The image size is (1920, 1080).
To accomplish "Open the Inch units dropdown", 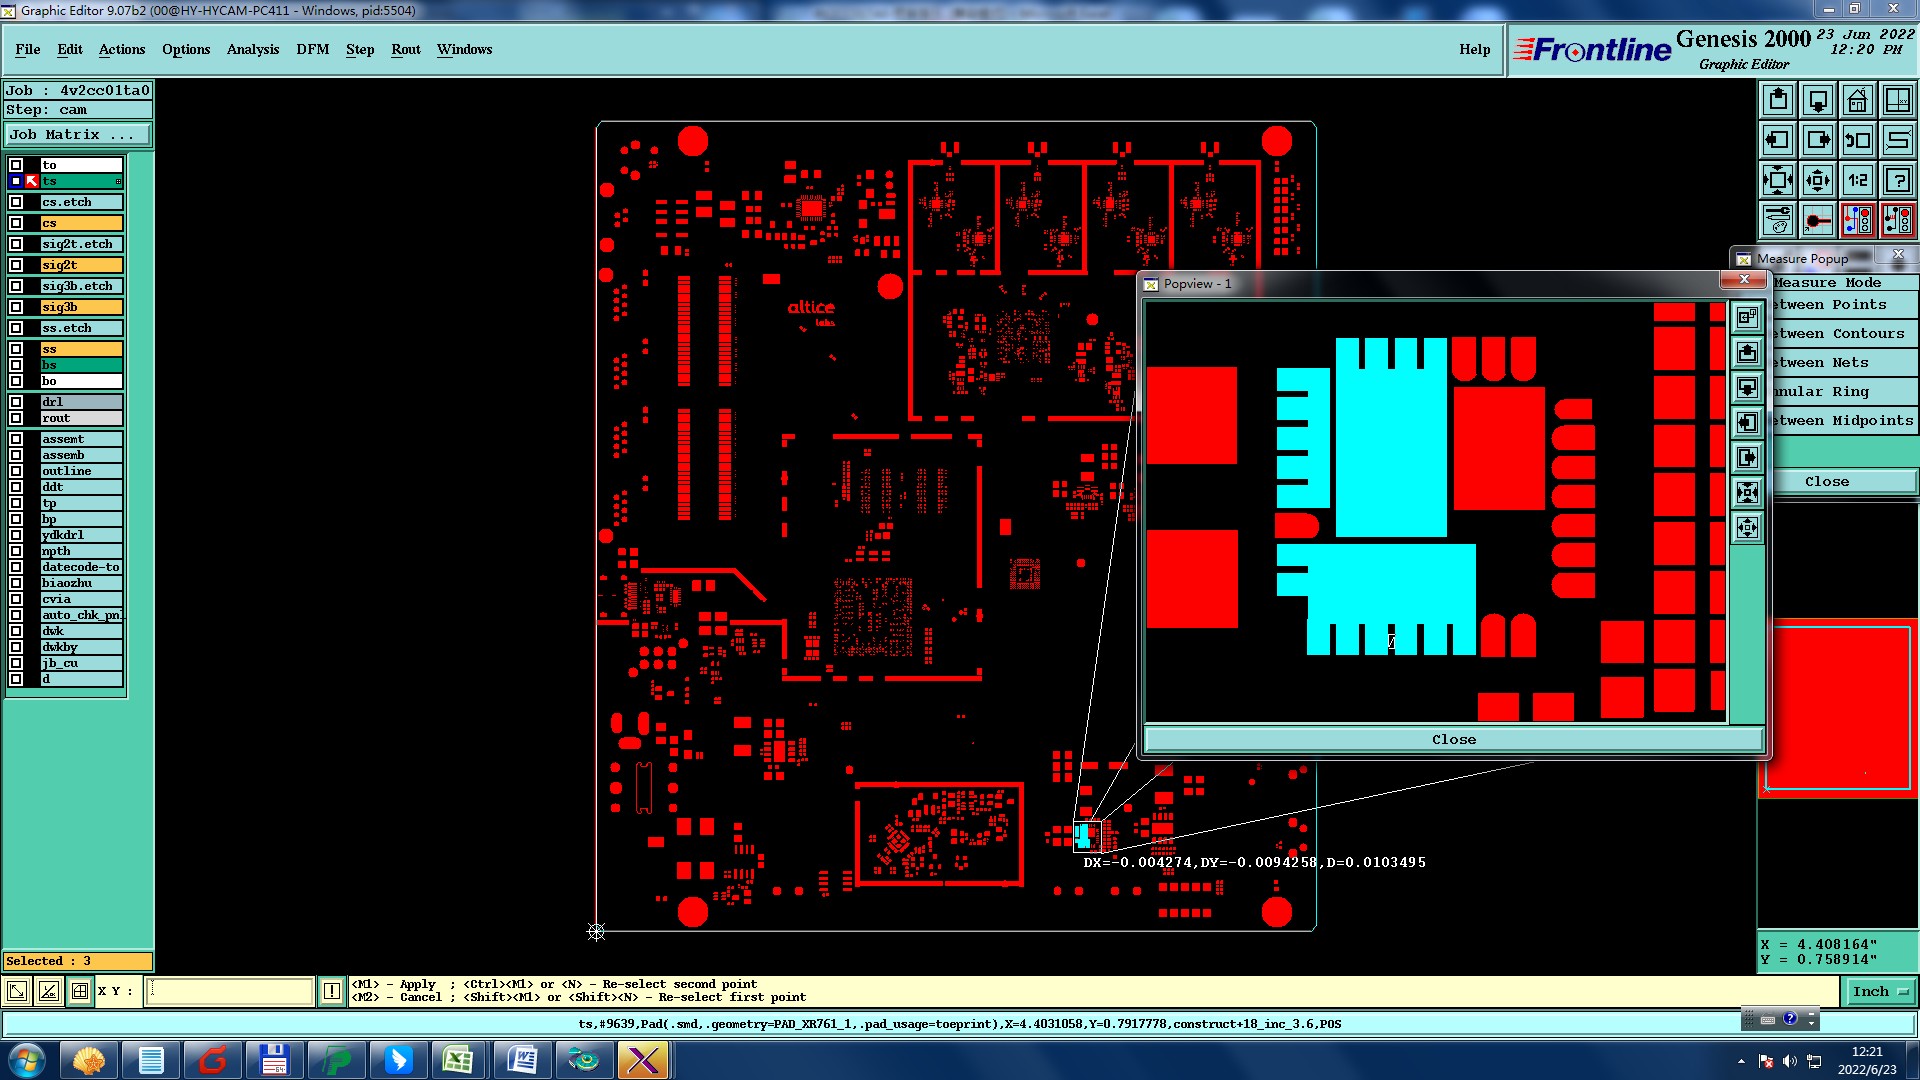I will coord(1880,991).
